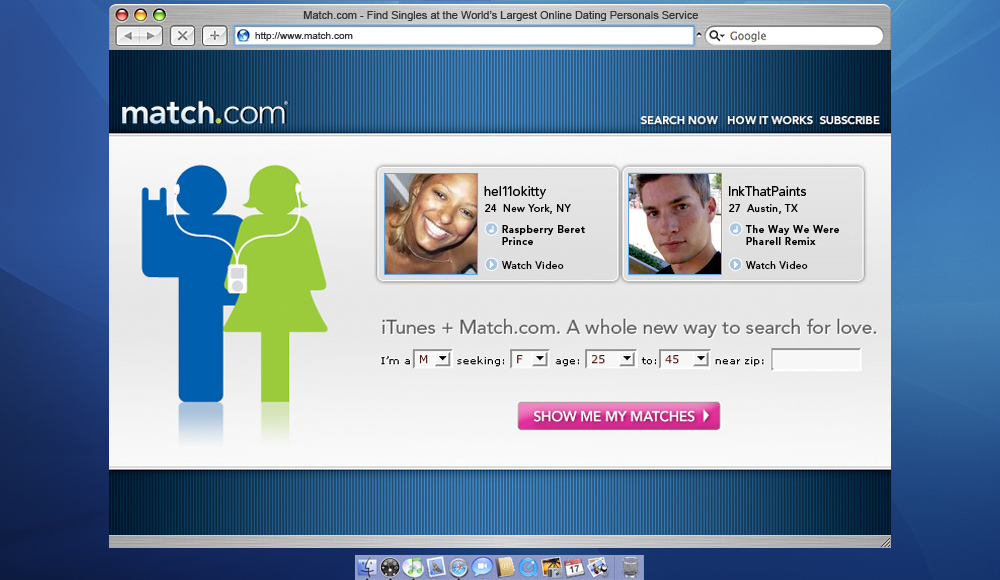This screenshot has height=580, width=1000.
Task: Open Safari compass icon in dock
Action: coord(459,567)
